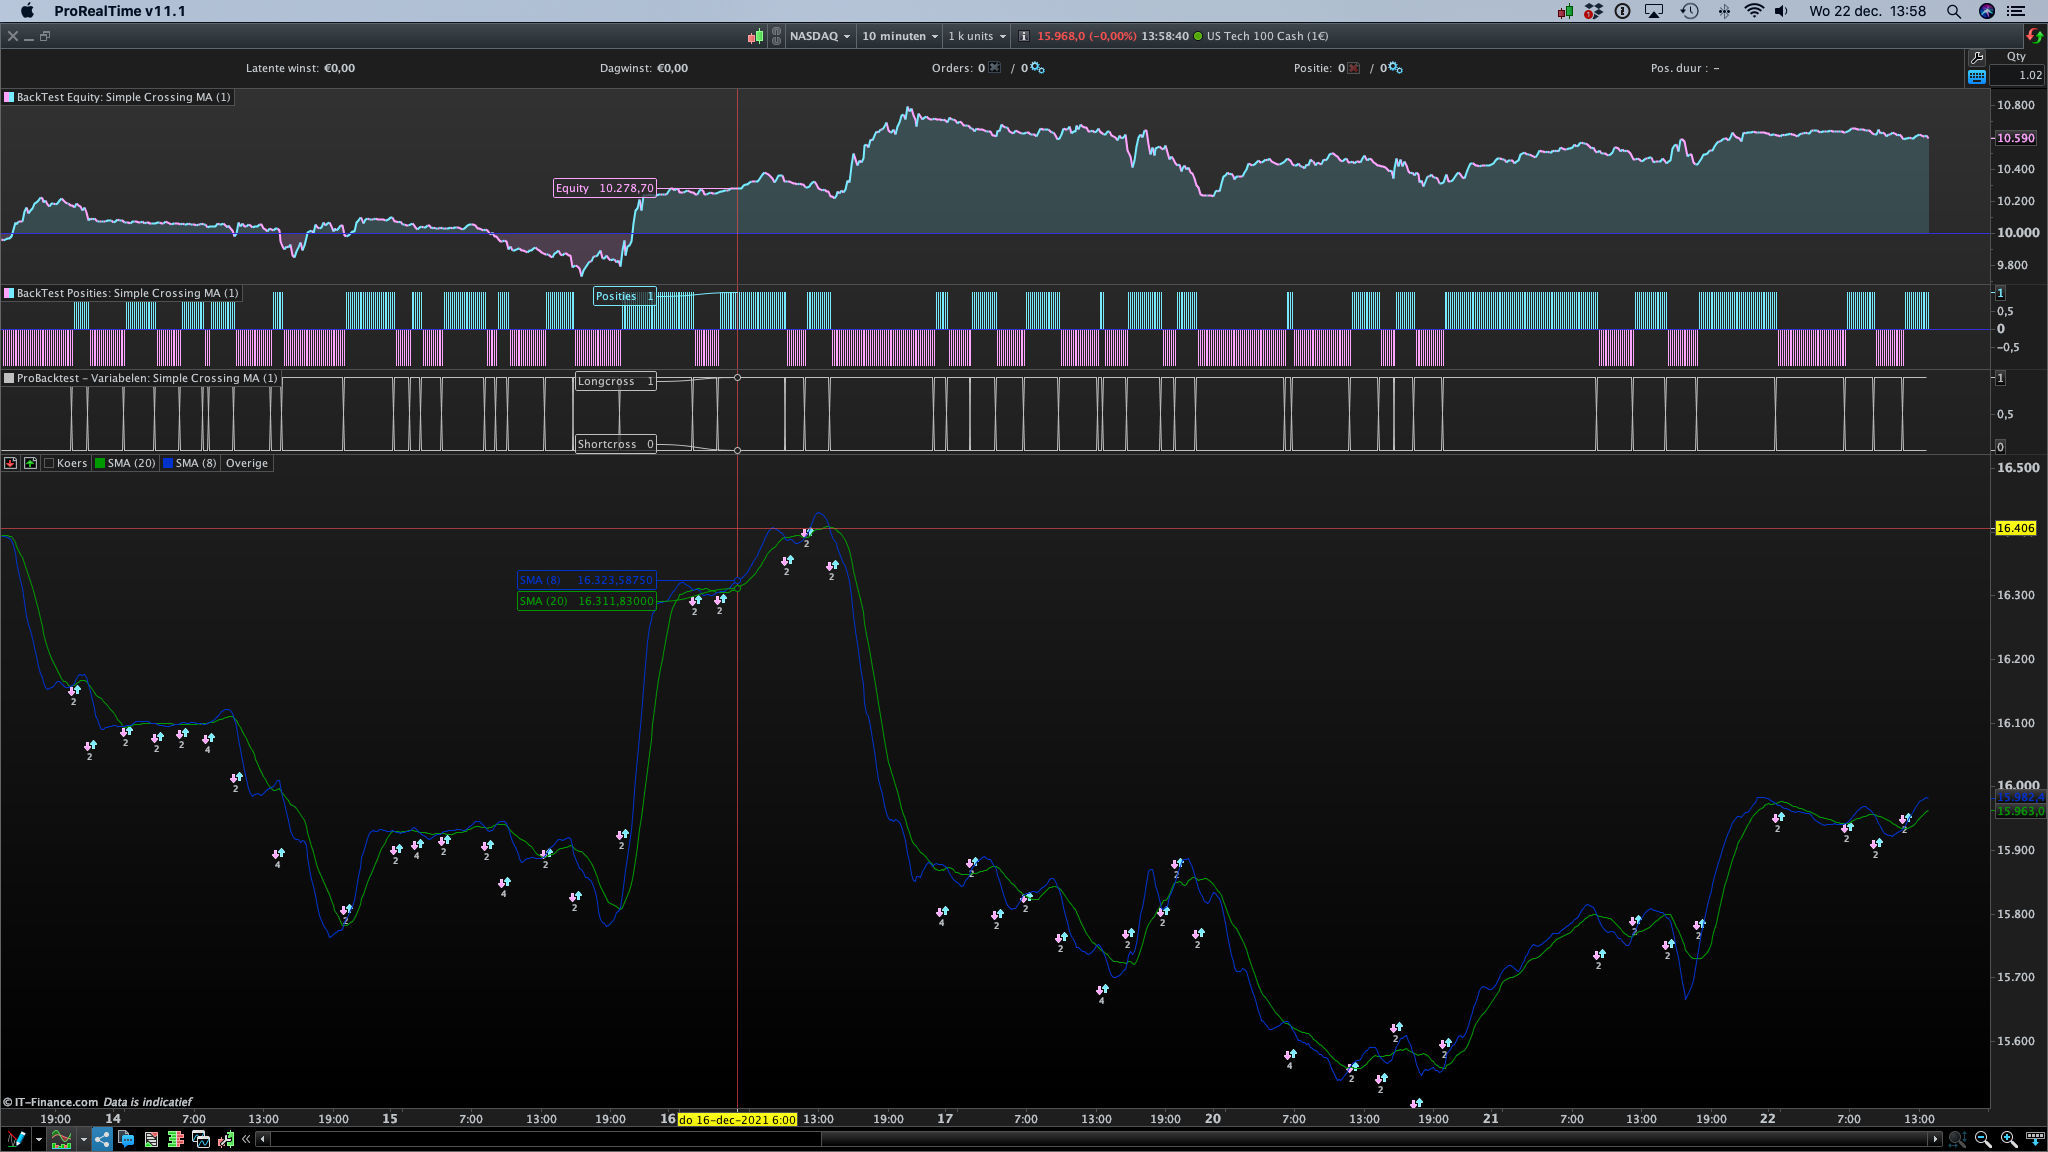
Task: Click the zoom out magnifier
Action: pyautogui.click(x=1982, y=1139)
